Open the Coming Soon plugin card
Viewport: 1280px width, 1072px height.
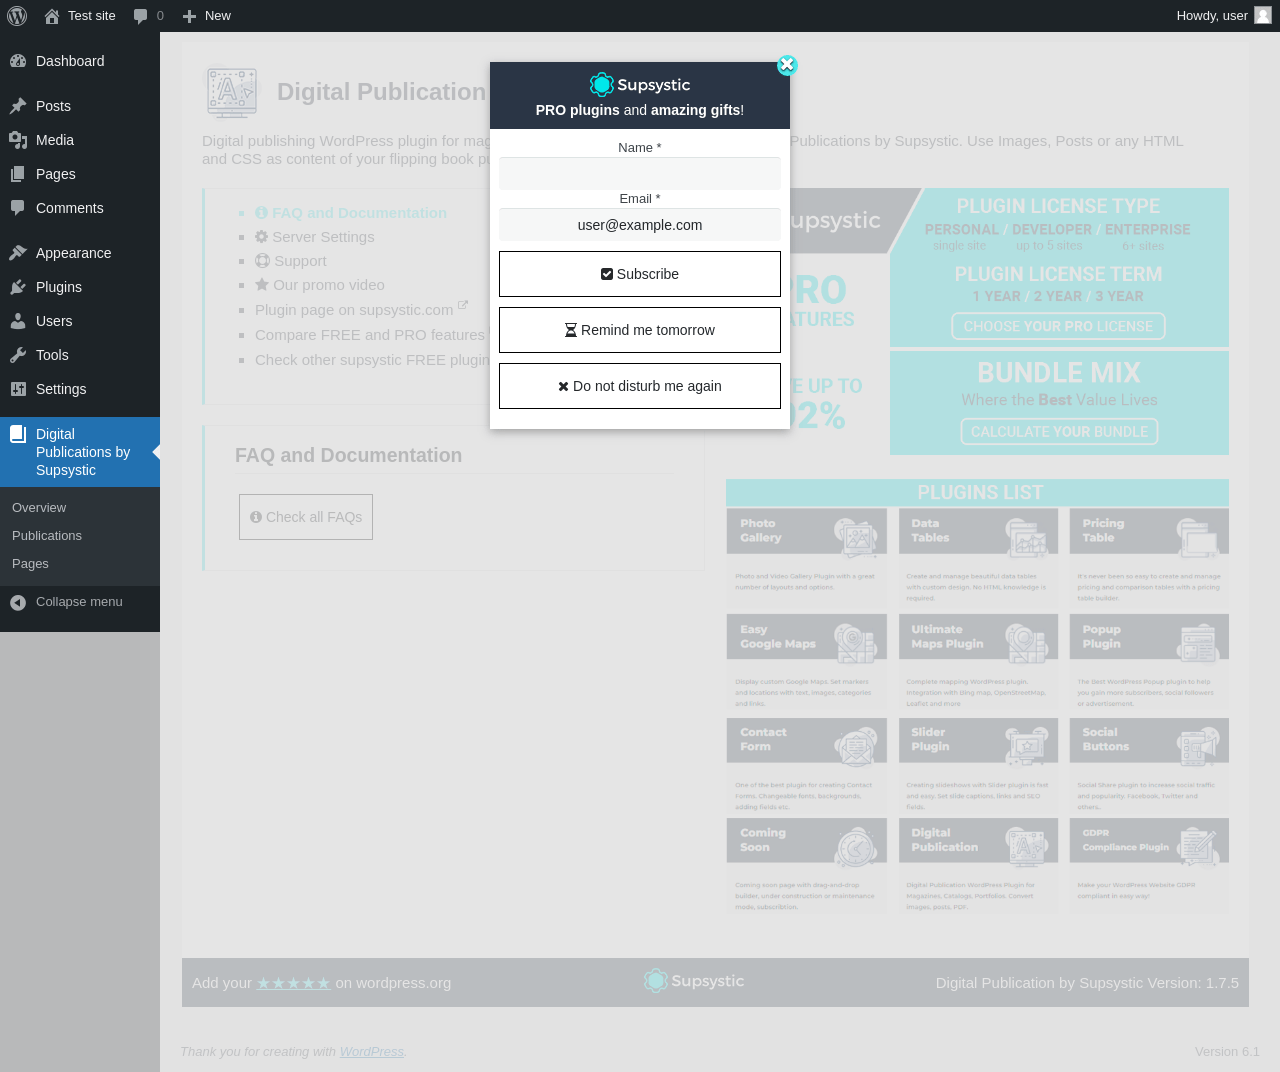(806, 865)
